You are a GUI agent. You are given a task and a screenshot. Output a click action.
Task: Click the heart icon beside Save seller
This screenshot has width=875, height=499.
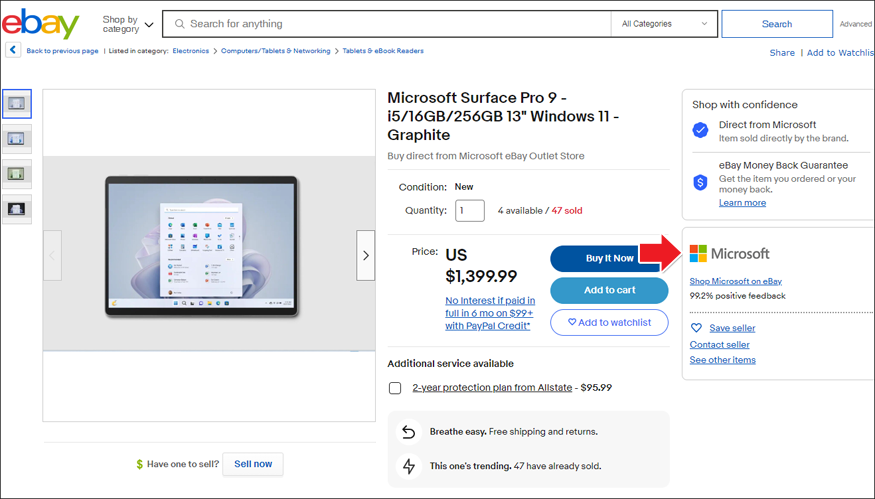point(696,328)
